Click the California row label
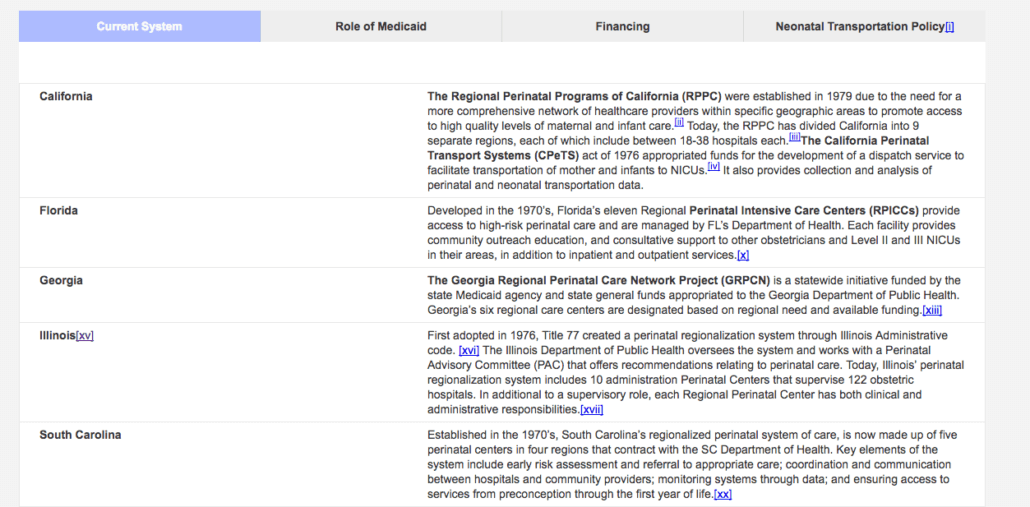The image size is (1030, 507). click(66, 96)
